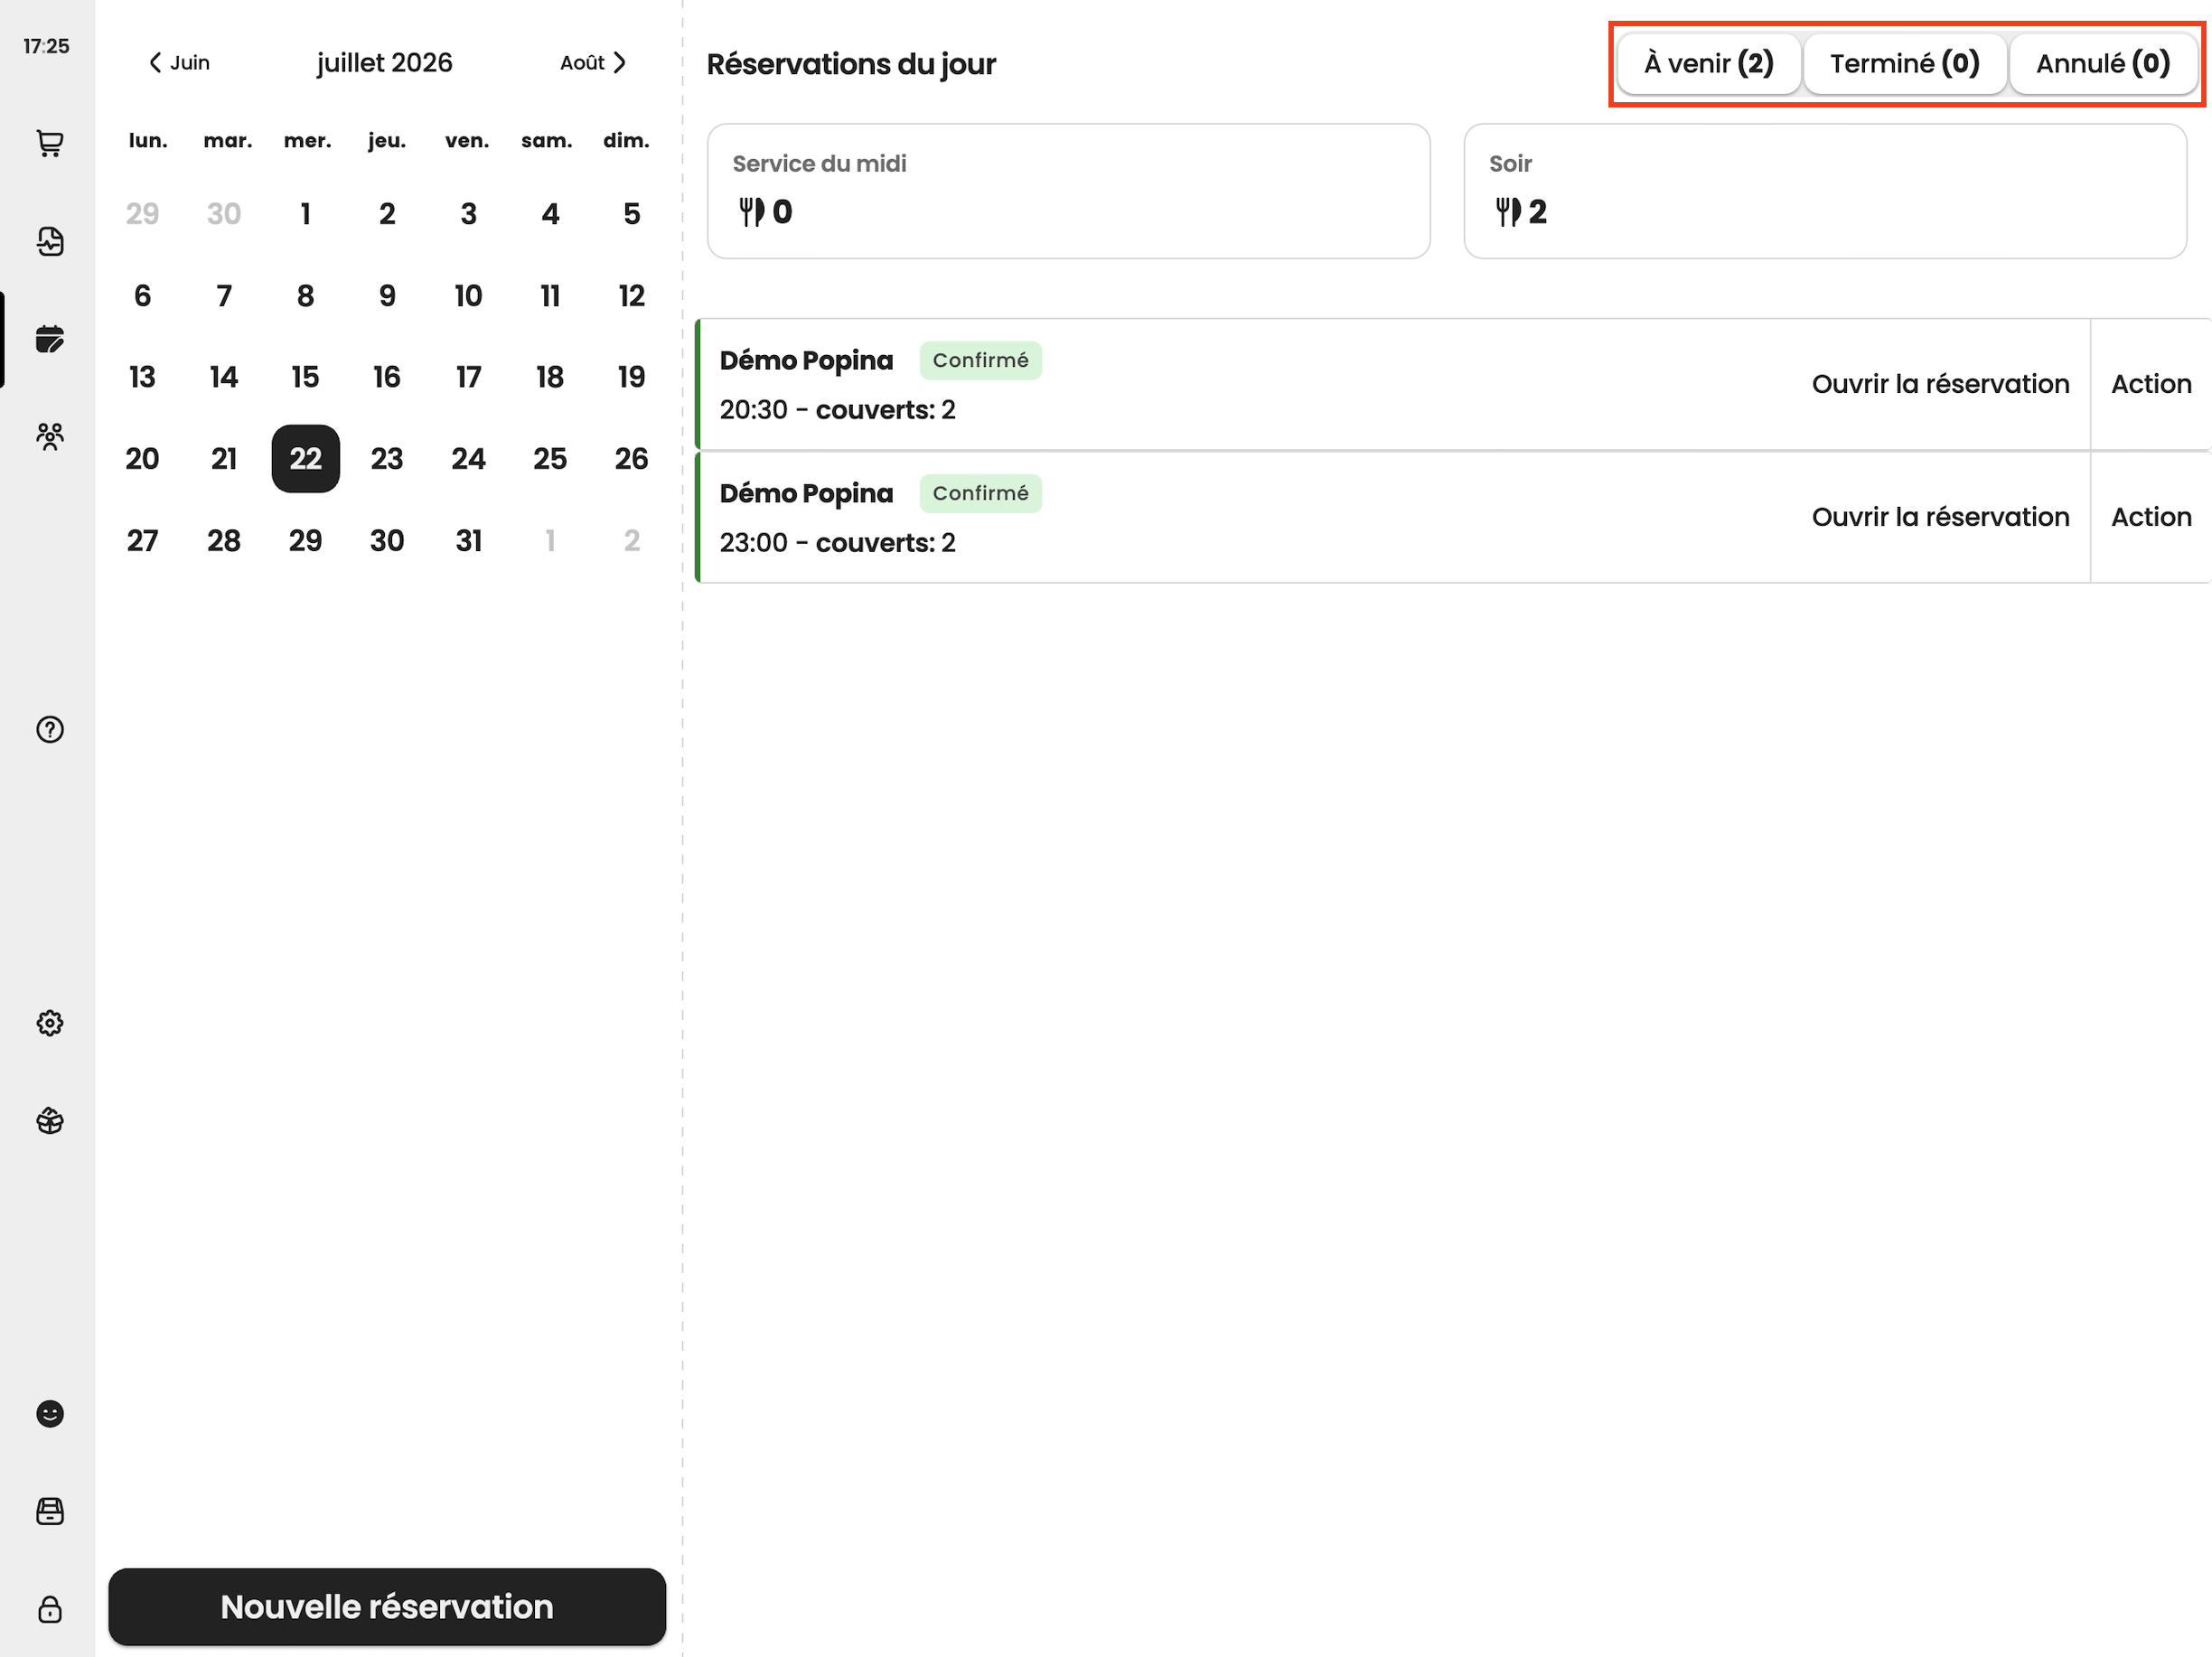Select July 12 in calendar
This screenshot has height=1657, width=2212.
coord(632,296)
